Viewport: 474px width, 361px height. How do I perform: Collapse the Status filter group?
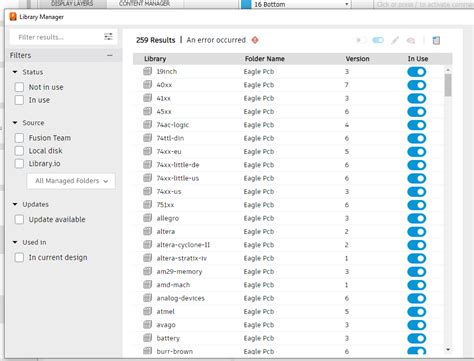point(15,72)
